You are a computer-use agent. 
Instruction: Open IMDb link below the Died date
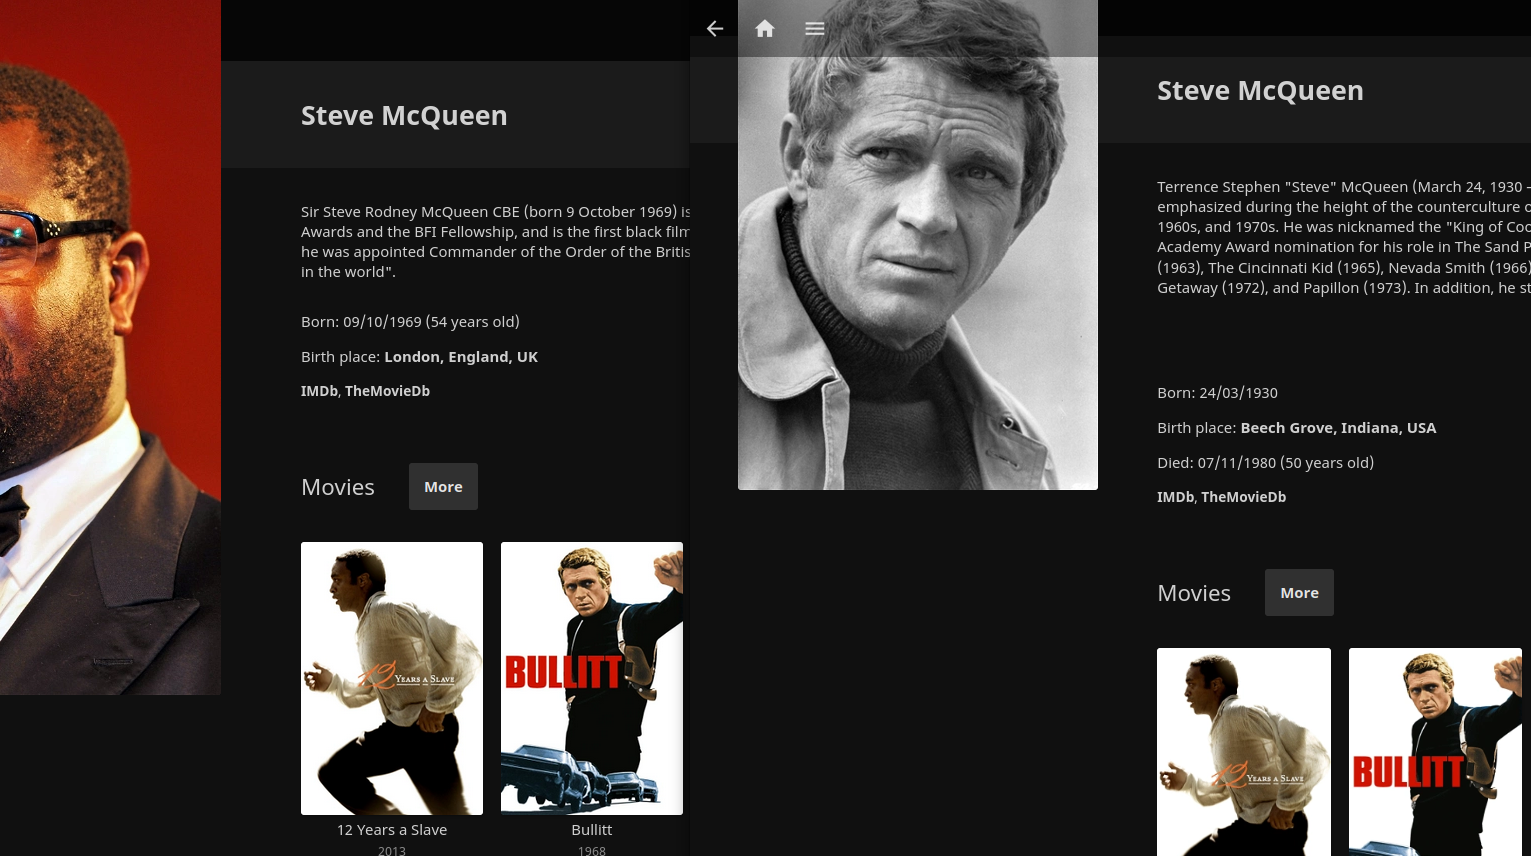coord(1175,497)
